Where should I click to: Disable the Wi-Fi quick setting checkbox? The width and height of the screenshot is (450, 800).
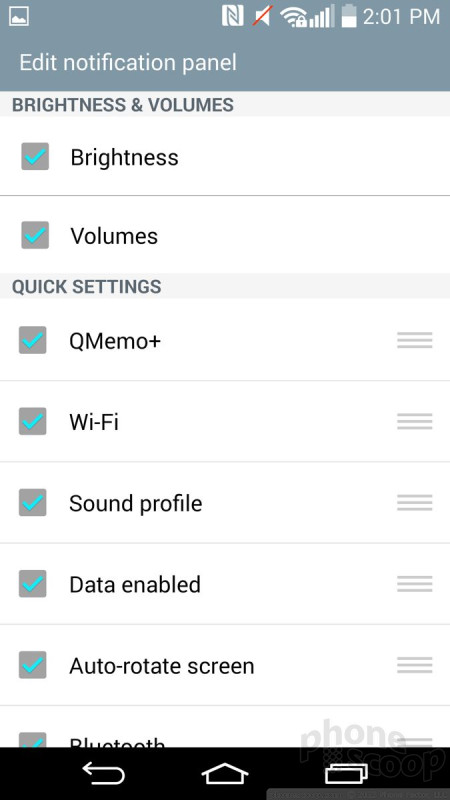(x=33, y=421)
